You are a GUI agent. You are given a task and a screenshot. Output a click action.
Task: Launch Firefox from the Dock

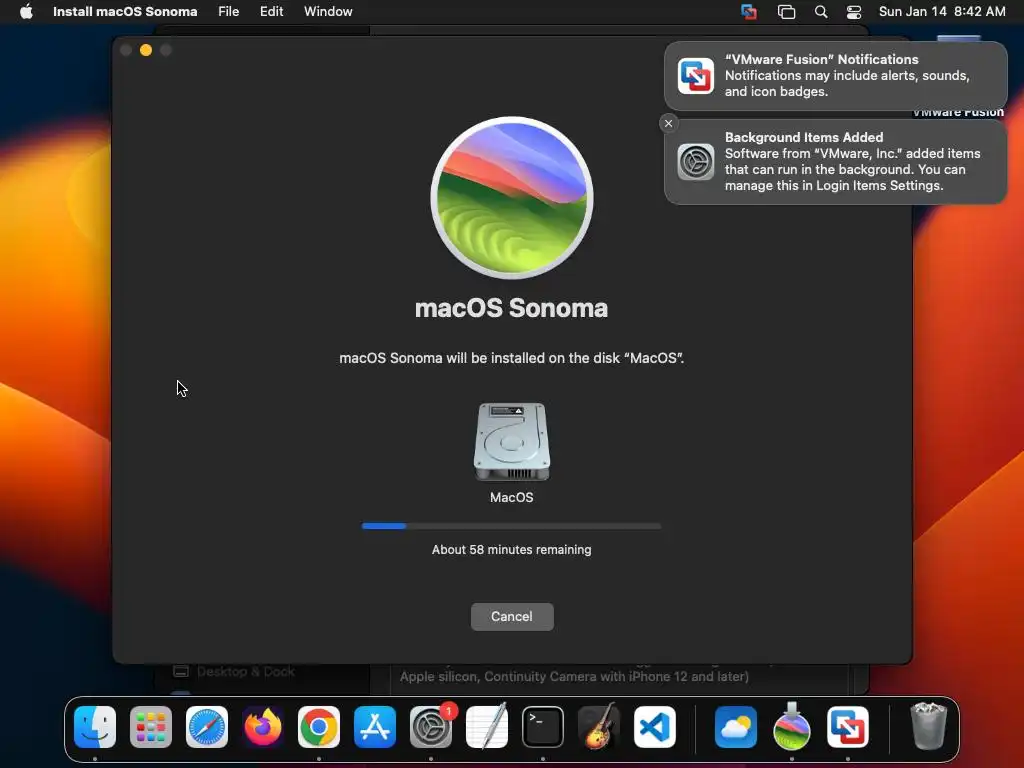[x=263, y=727]
